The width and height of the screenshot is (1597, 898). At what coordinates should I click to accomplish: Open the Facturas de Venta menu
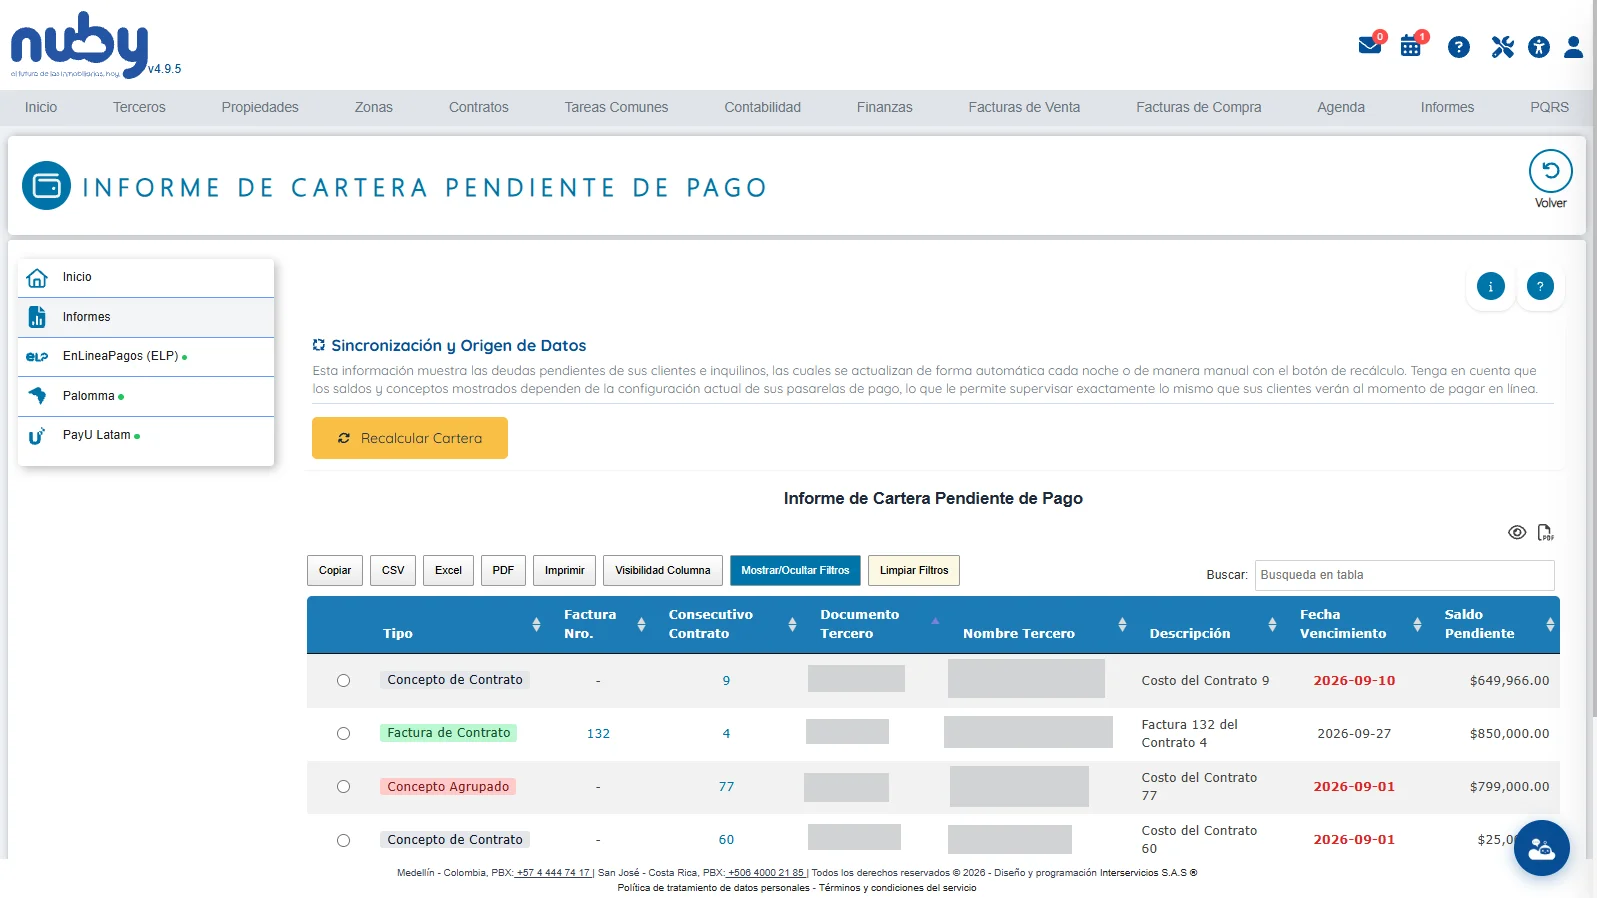coord(1024,107)
